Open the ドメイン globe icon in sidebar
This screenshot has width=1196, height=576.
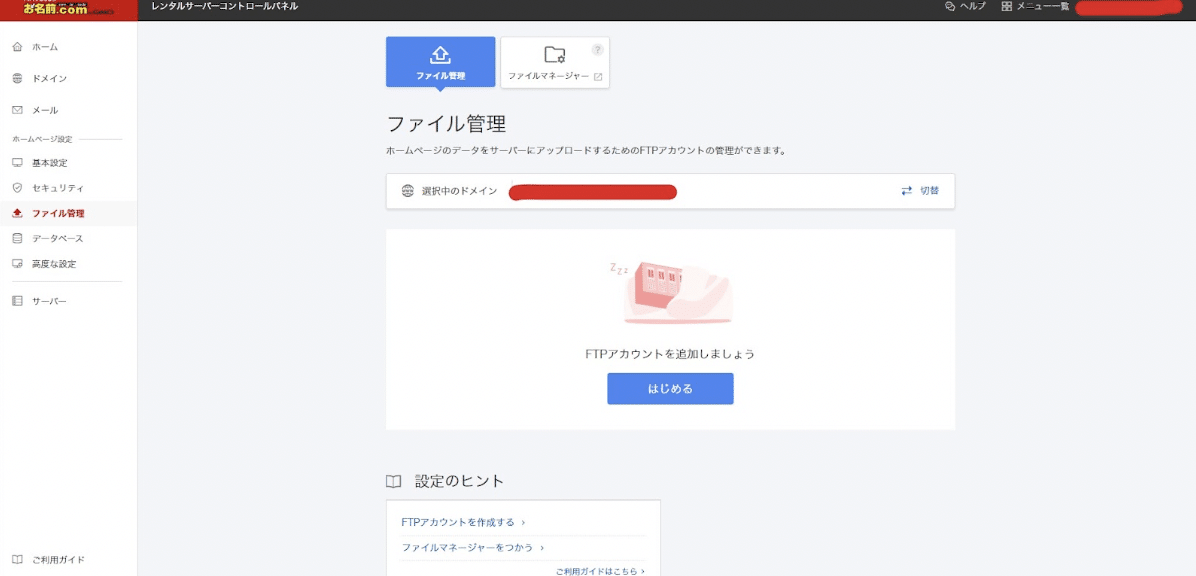(x=17, y=78)
